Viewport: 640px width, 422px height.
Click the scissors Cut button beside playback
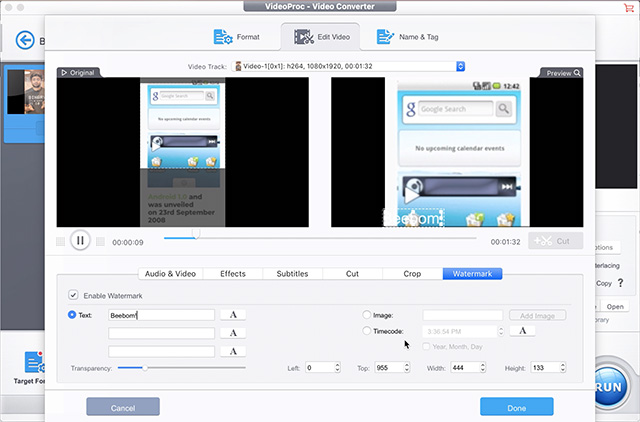coord(555,241)
